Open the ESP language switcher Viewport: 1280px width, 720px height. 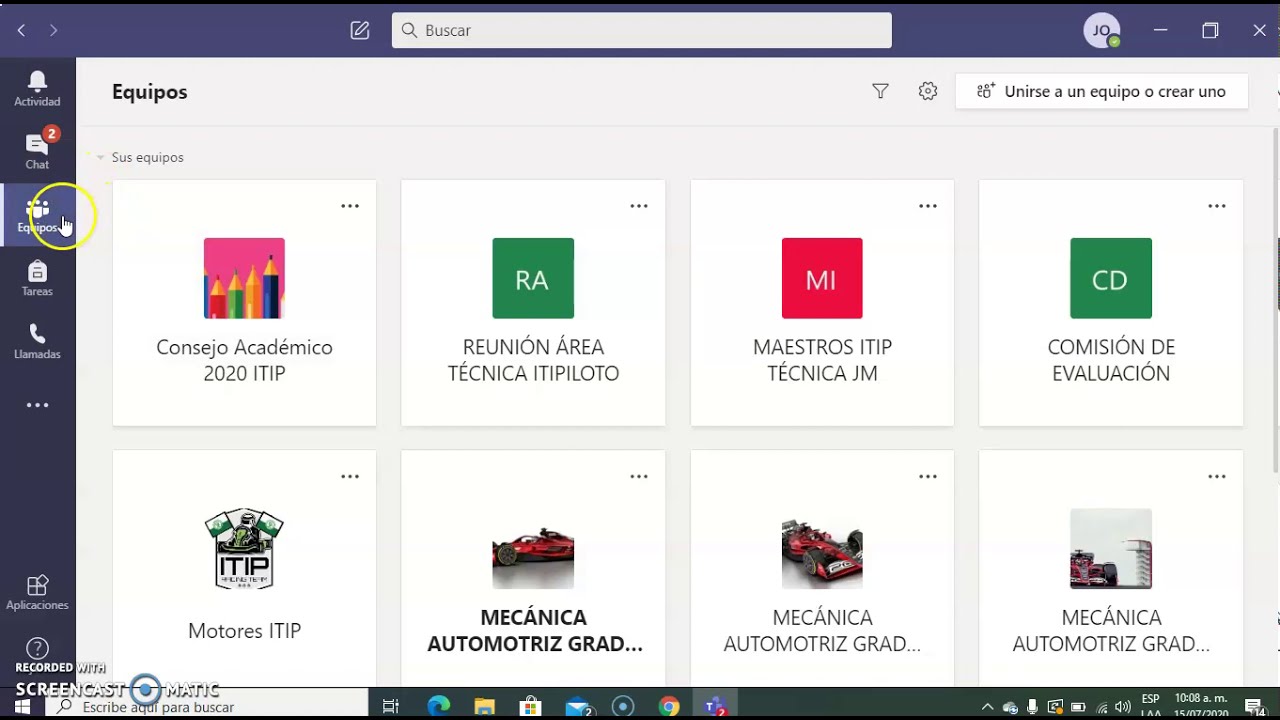click(1151, 706)
